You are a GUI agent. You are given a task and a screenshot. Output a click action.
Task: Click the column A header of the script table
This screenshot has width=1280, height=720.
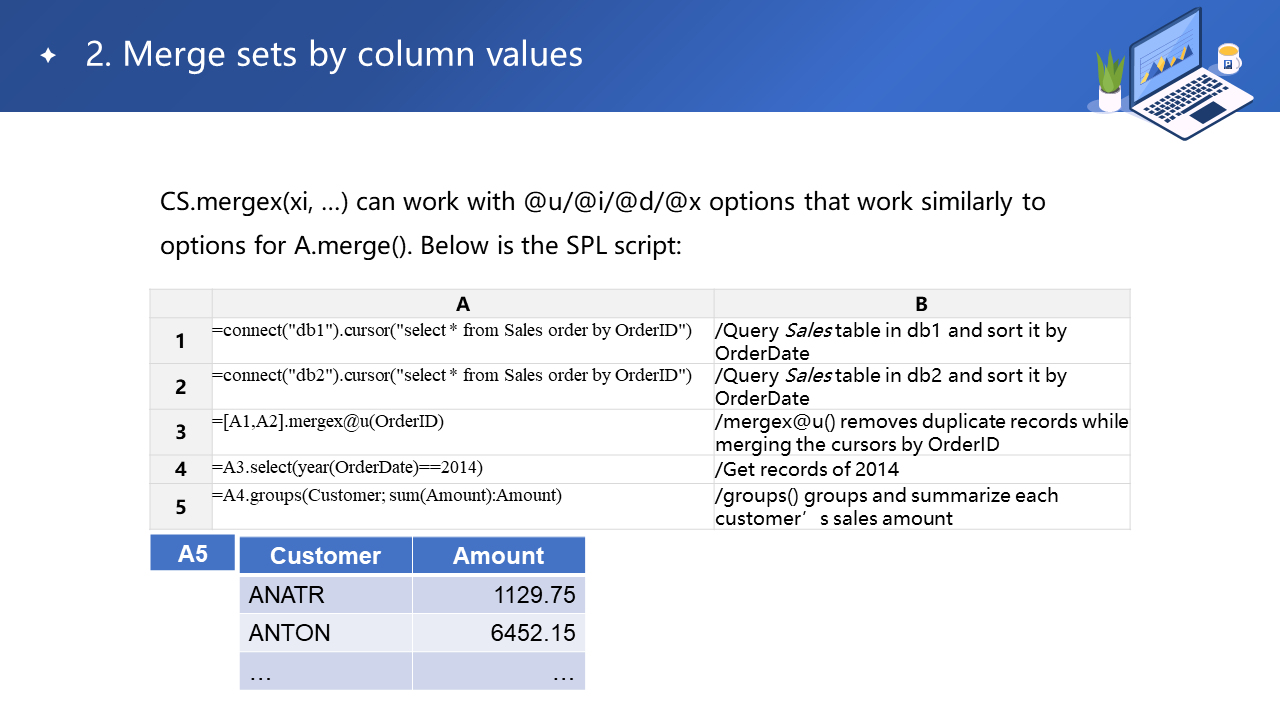point(462,304)
